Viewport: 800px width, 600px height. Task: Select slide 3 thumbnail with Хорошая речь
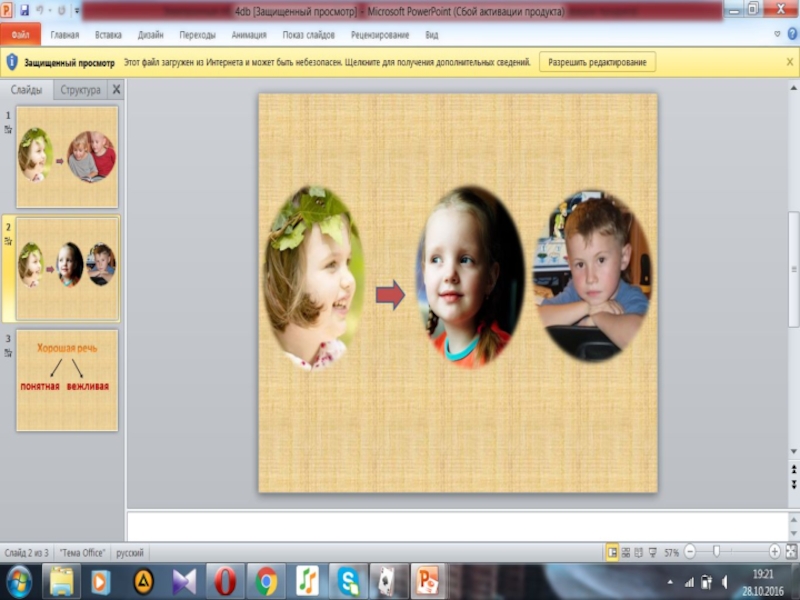pyautogui.click(x=67, y=380)
